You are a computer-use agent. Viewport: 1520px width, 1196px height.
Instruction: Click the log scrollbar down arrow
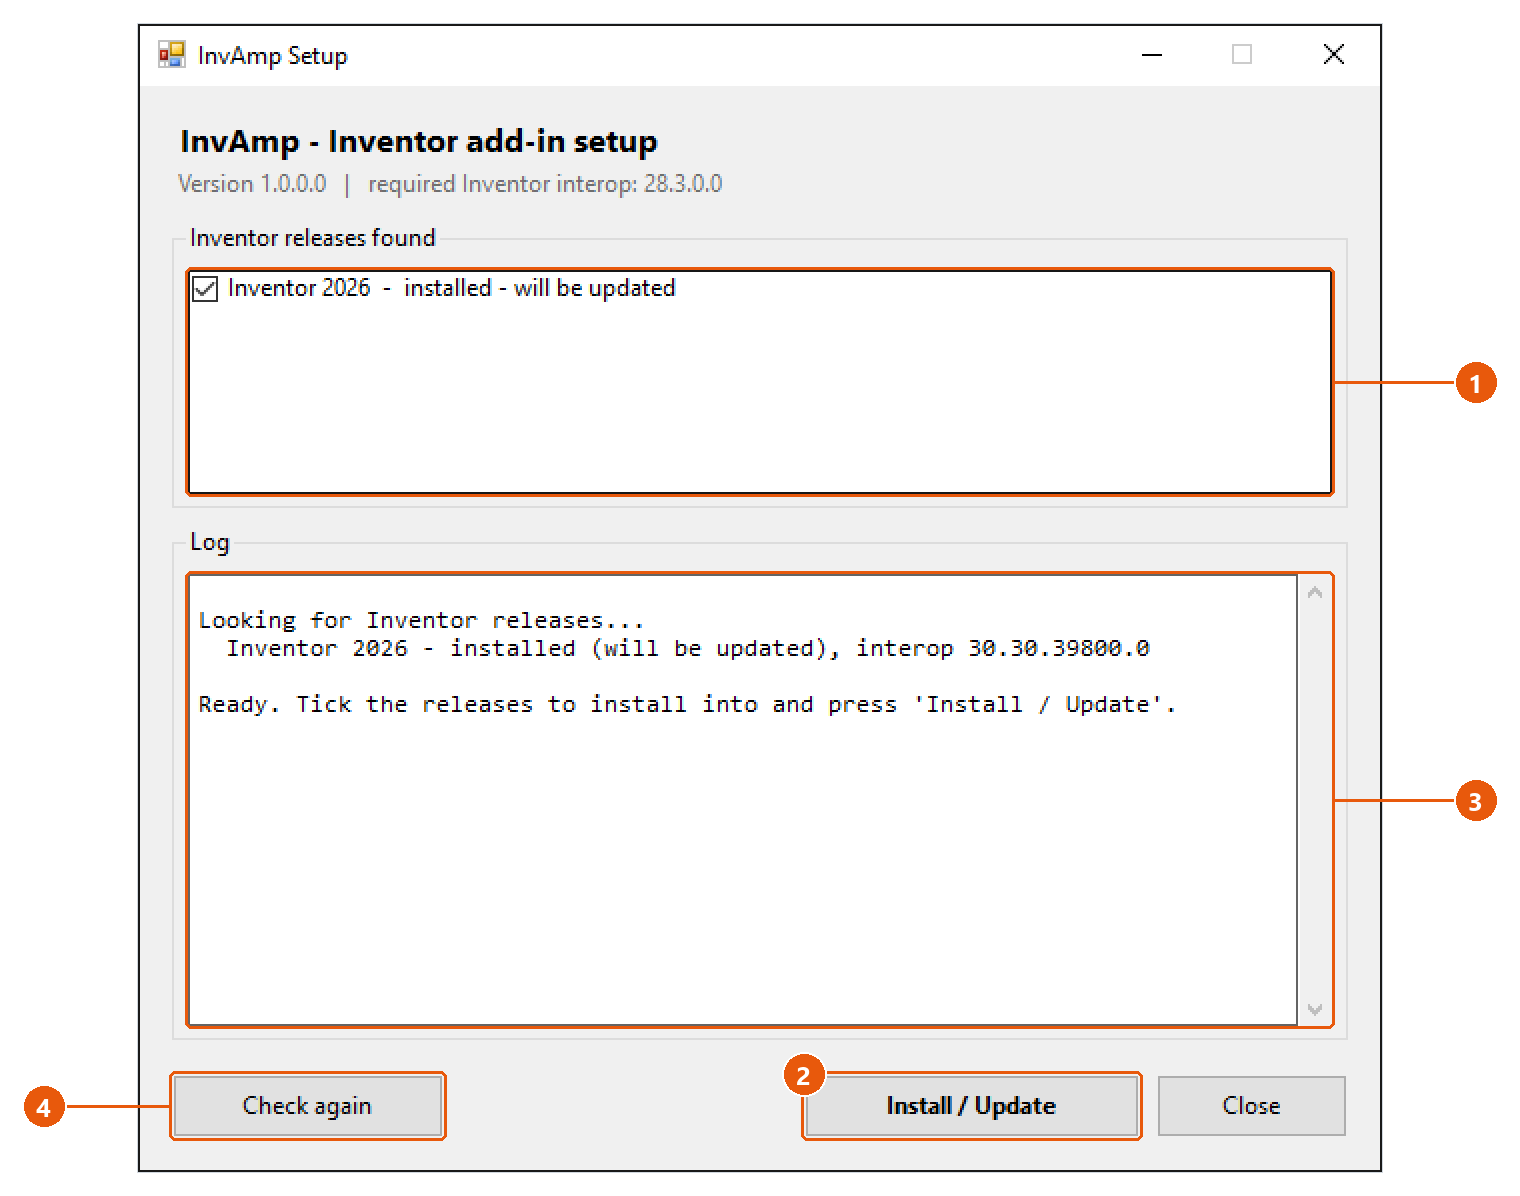point(1314,1009)
